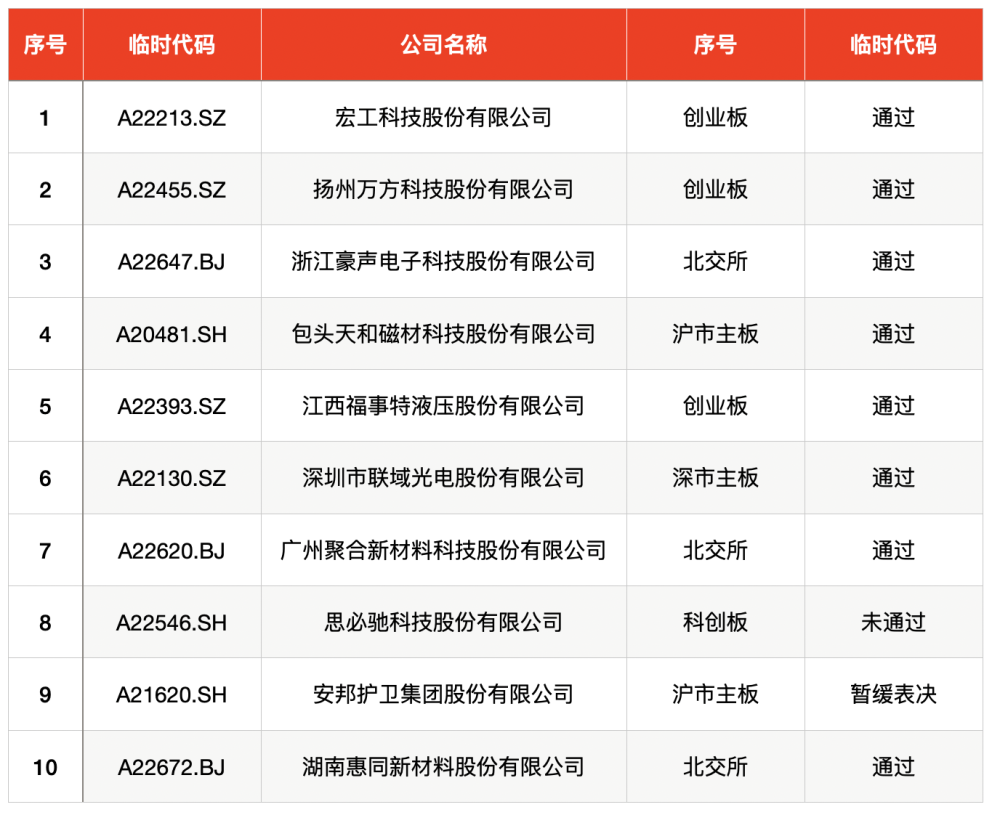Image resolution: width=1000 pixels, height=815 pixels.
Task: Click 沪市主板 in the 包头天和磁材 row
Action: pyautogui.click(x=715, y=334)
